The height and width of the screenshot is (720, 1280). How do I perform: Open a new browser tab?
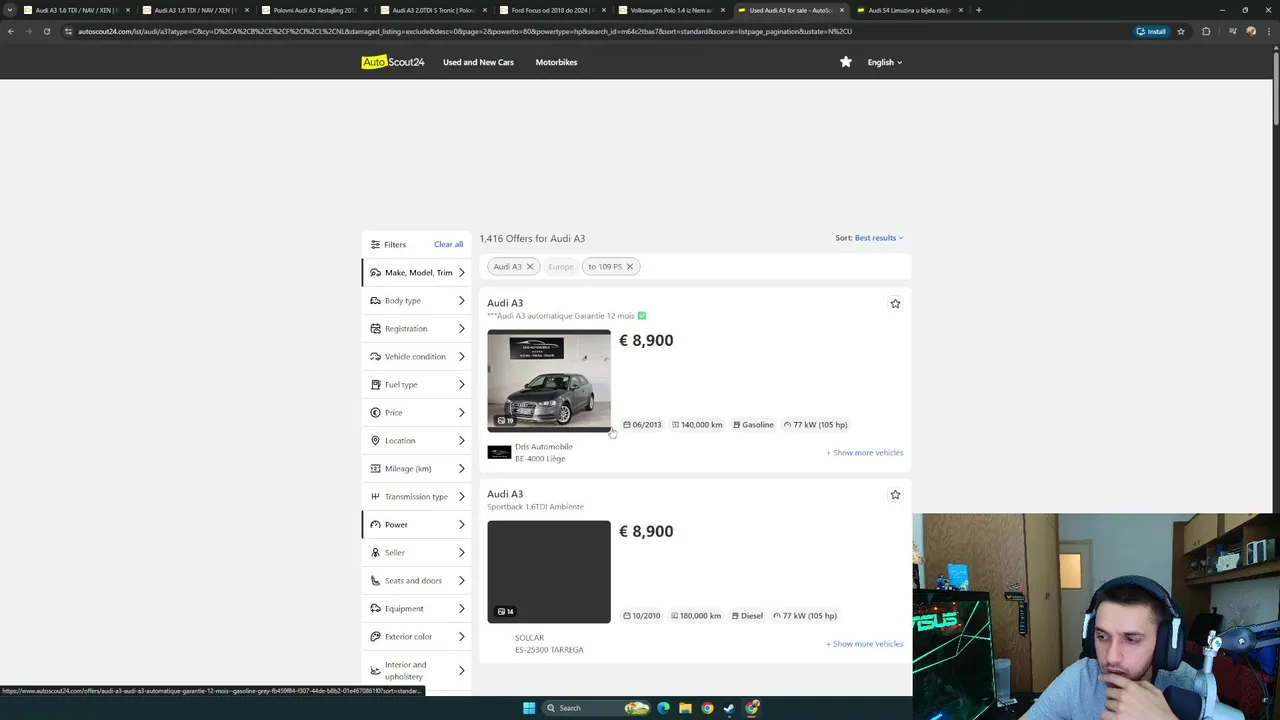978,10
